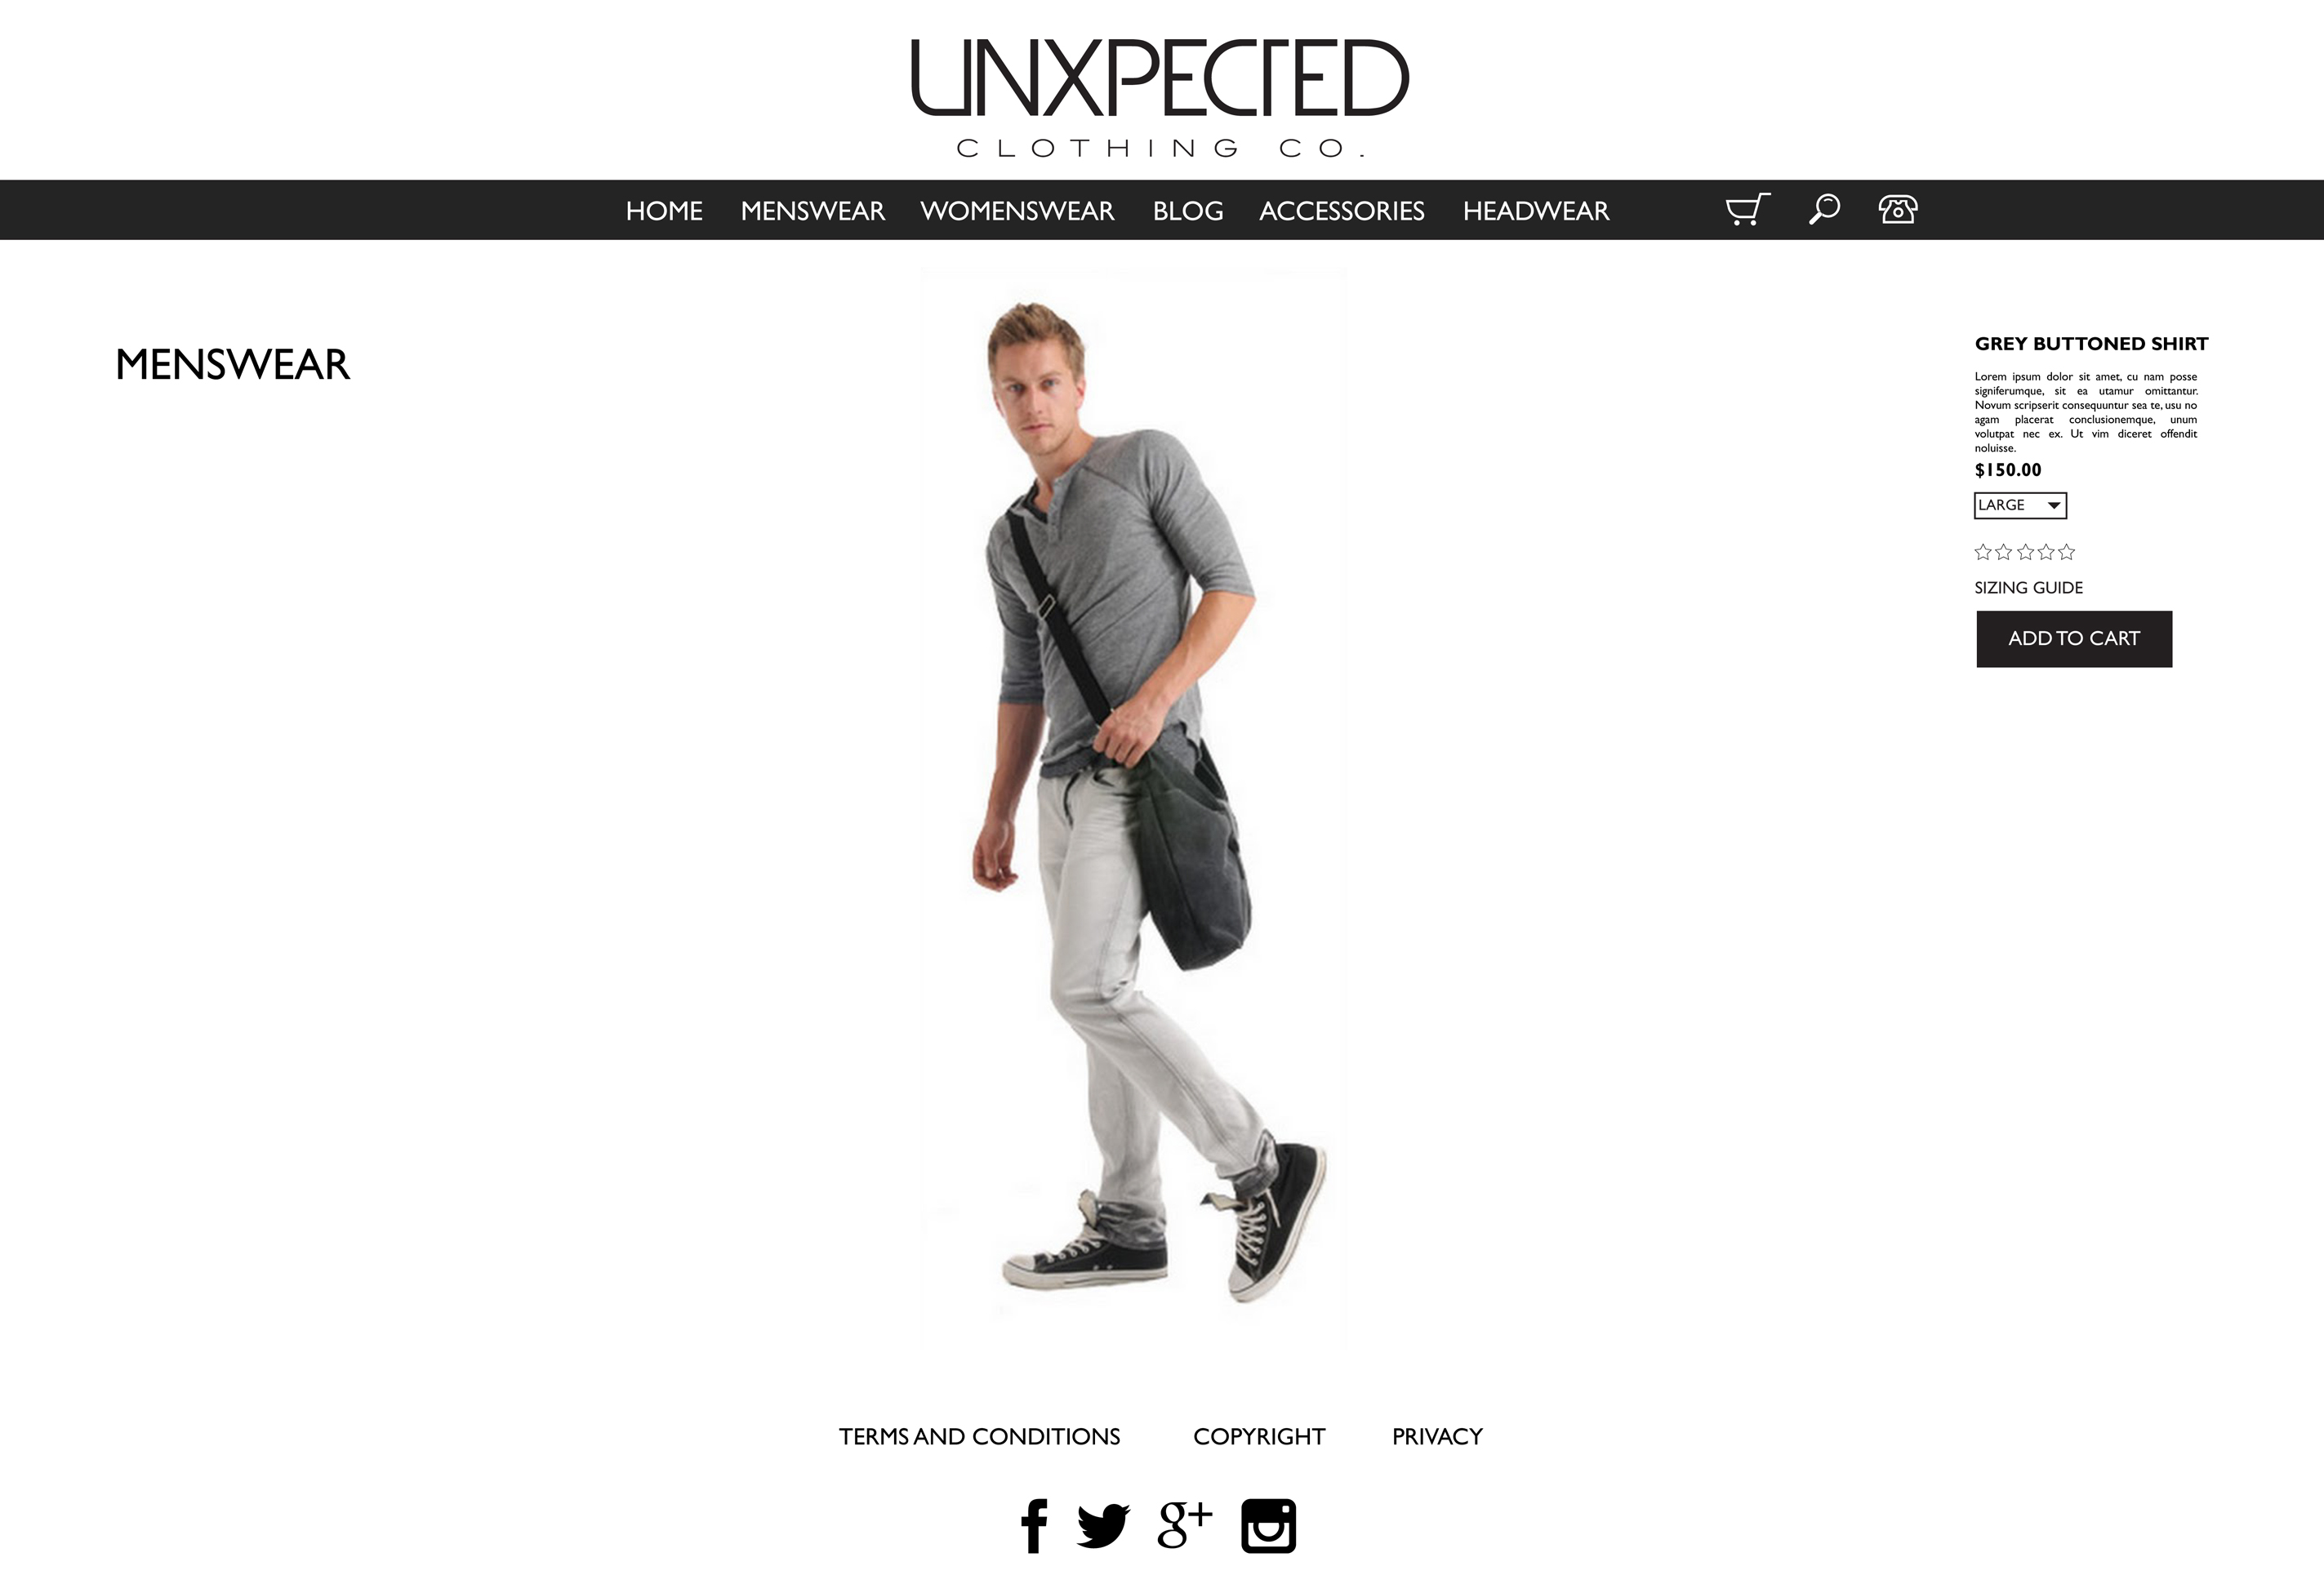The image size is (2324, 1593).
Task: Rate the shirt with the third star
Action: (2025, 552)
